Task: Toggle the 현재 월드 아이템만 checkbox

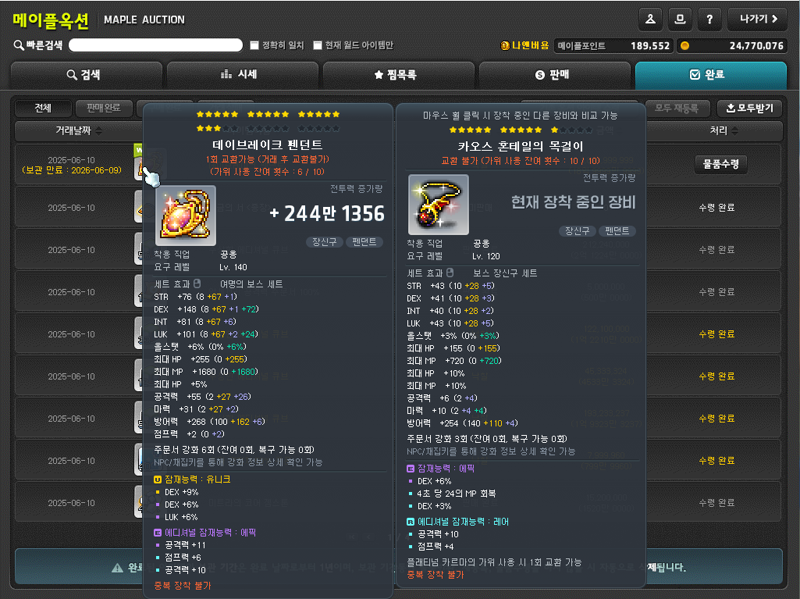Action: point(317,45)
